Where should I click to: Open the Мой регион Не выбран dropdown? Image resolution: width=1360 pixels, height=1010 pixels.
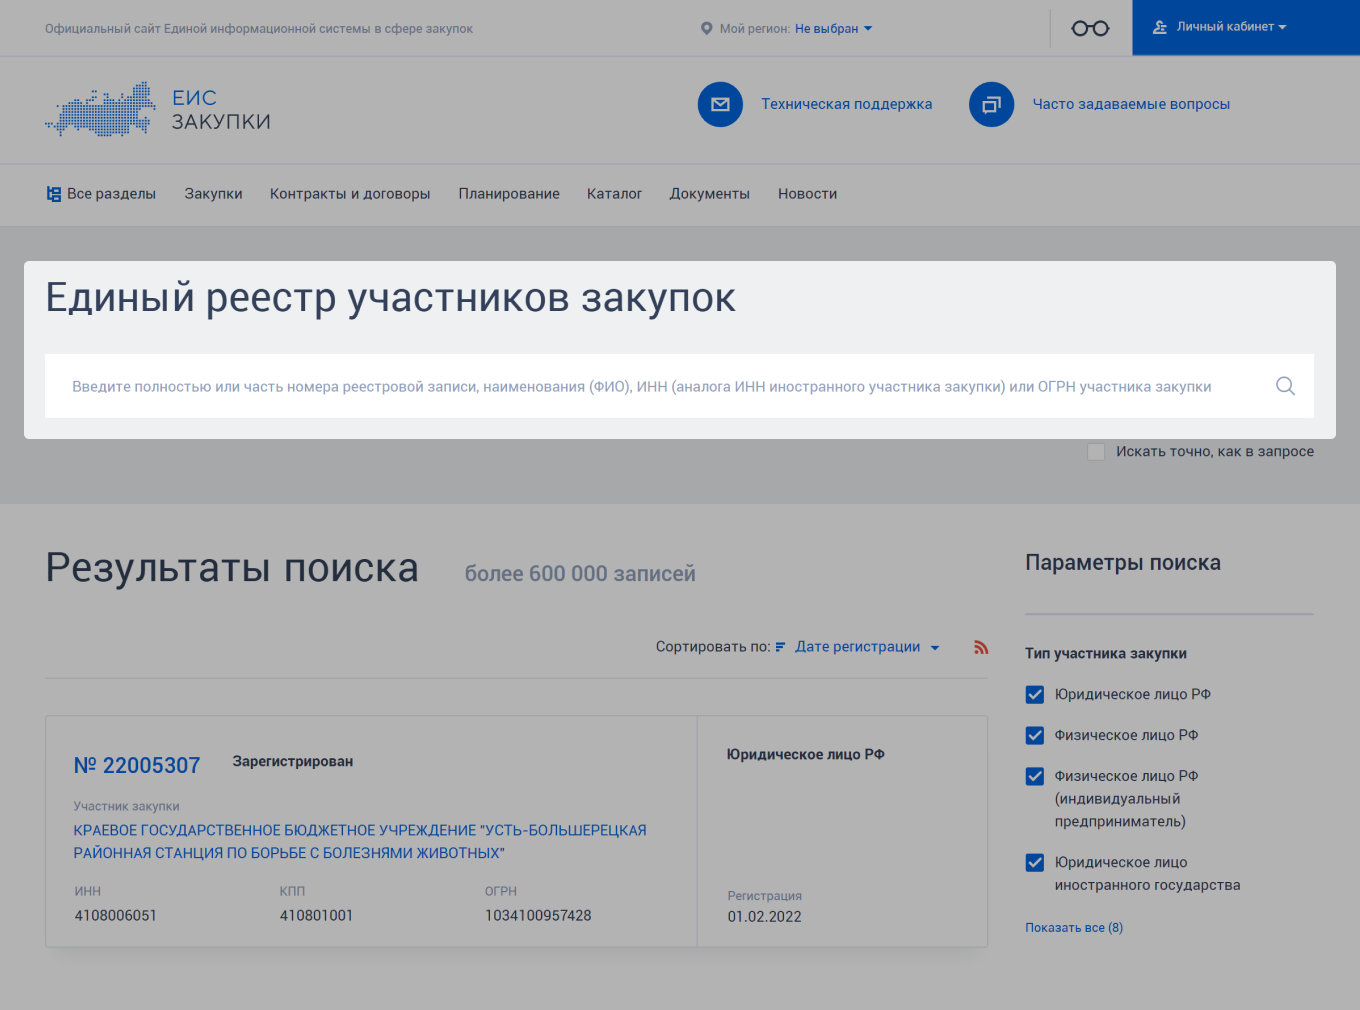click(833, 29)
